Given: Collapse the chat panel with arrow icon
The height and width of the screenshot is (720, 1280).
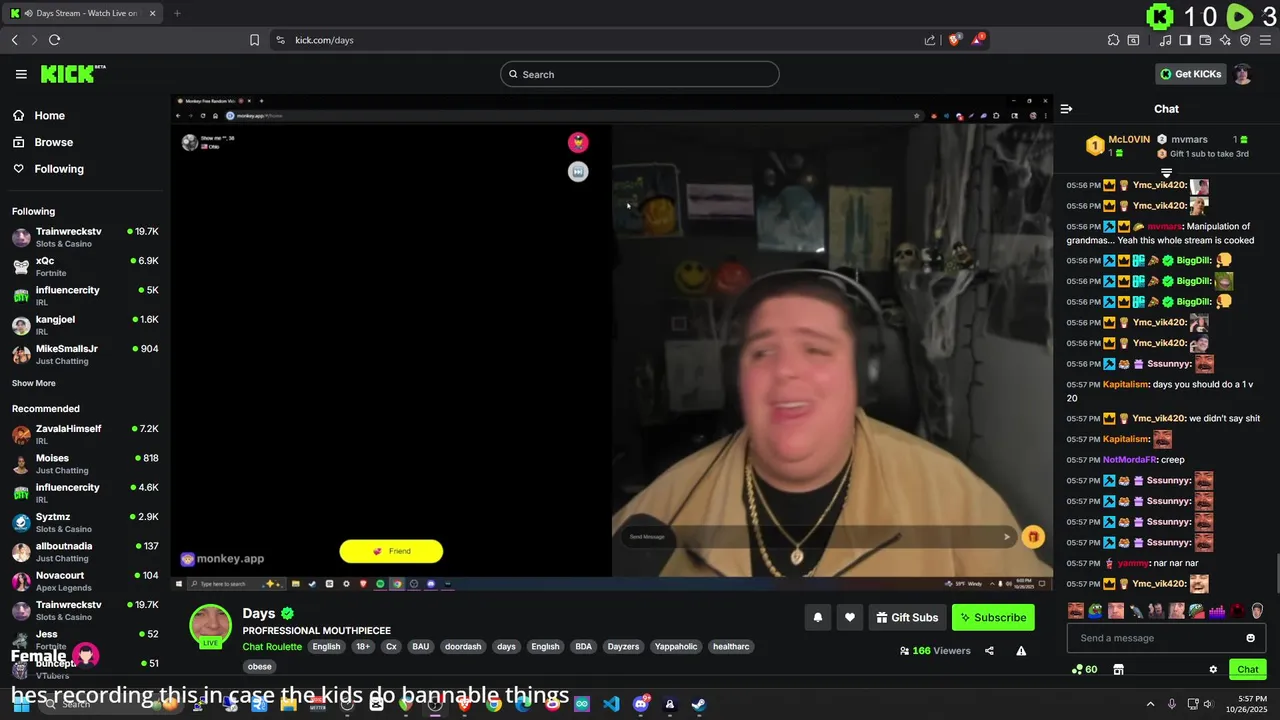Looking at the screenshot, I should click(x=1066, y=109).
